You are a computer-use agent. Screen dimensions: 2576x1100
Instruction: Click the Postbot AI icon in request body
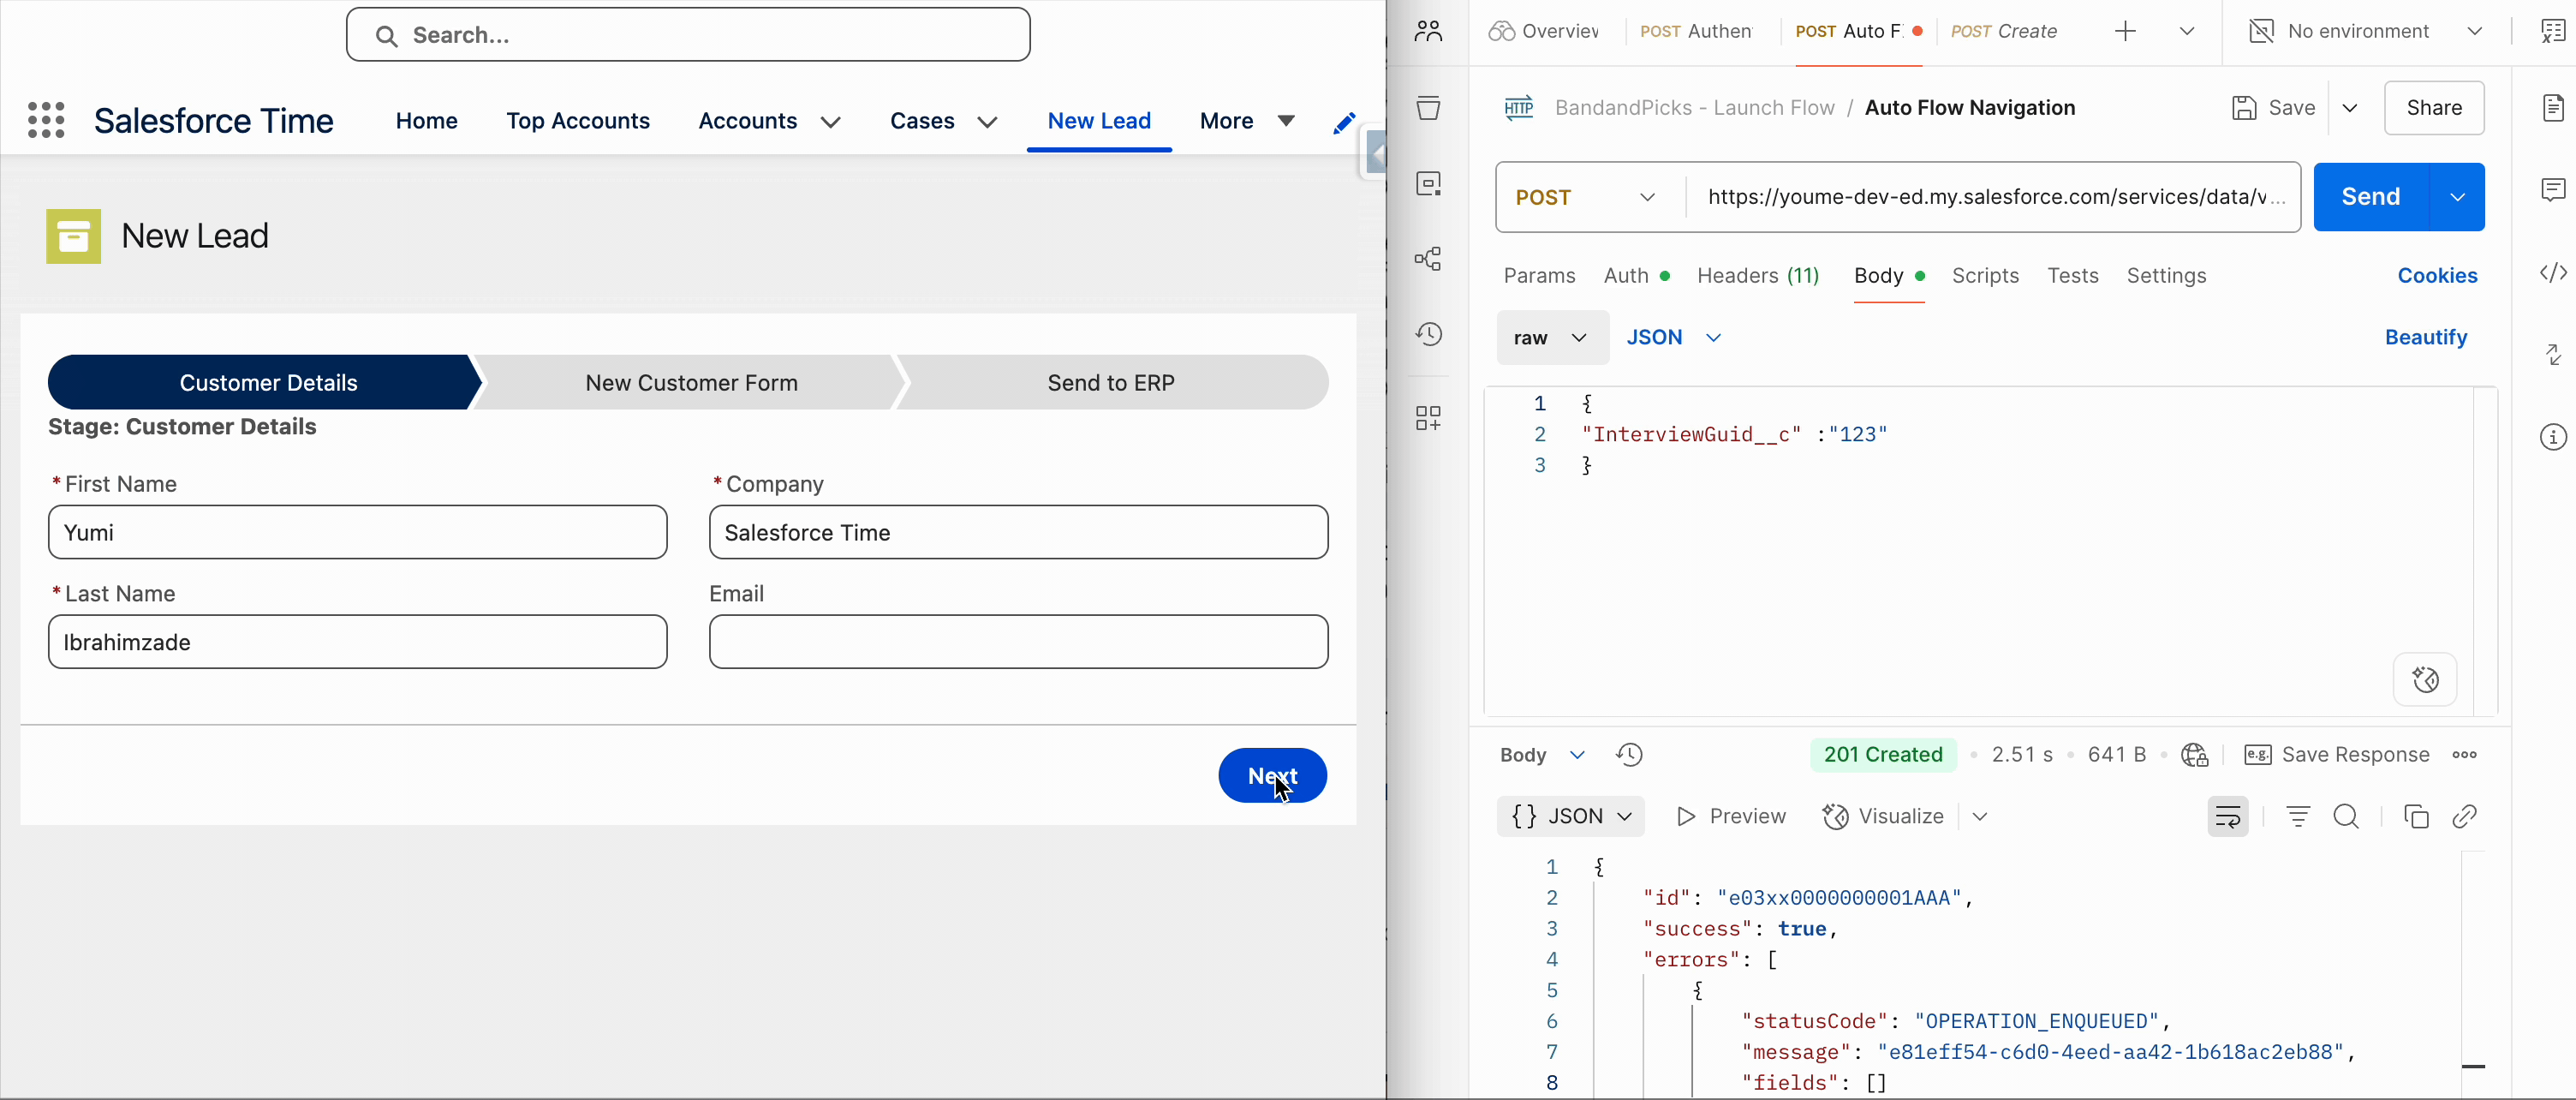click(x=2425, y=680)
